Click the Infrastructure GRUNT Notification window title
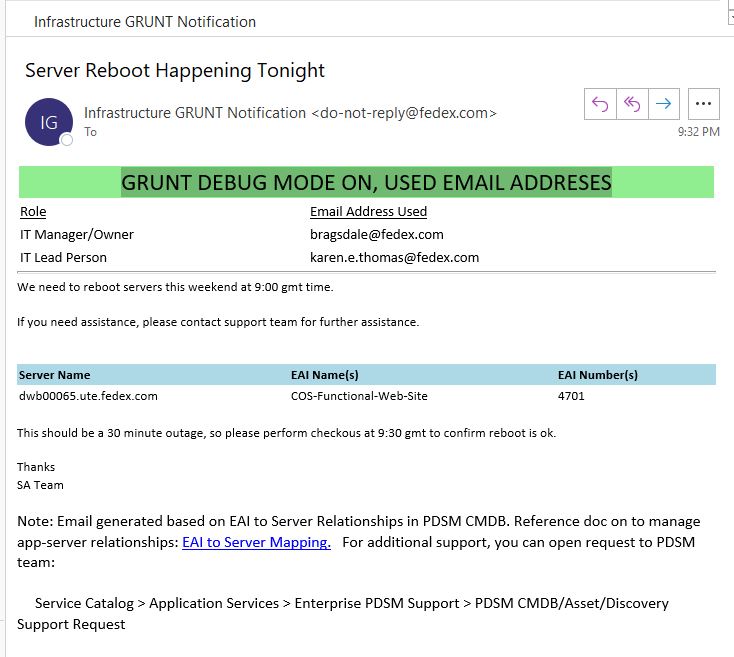This screenshot has width=734, height=657. 145,21
